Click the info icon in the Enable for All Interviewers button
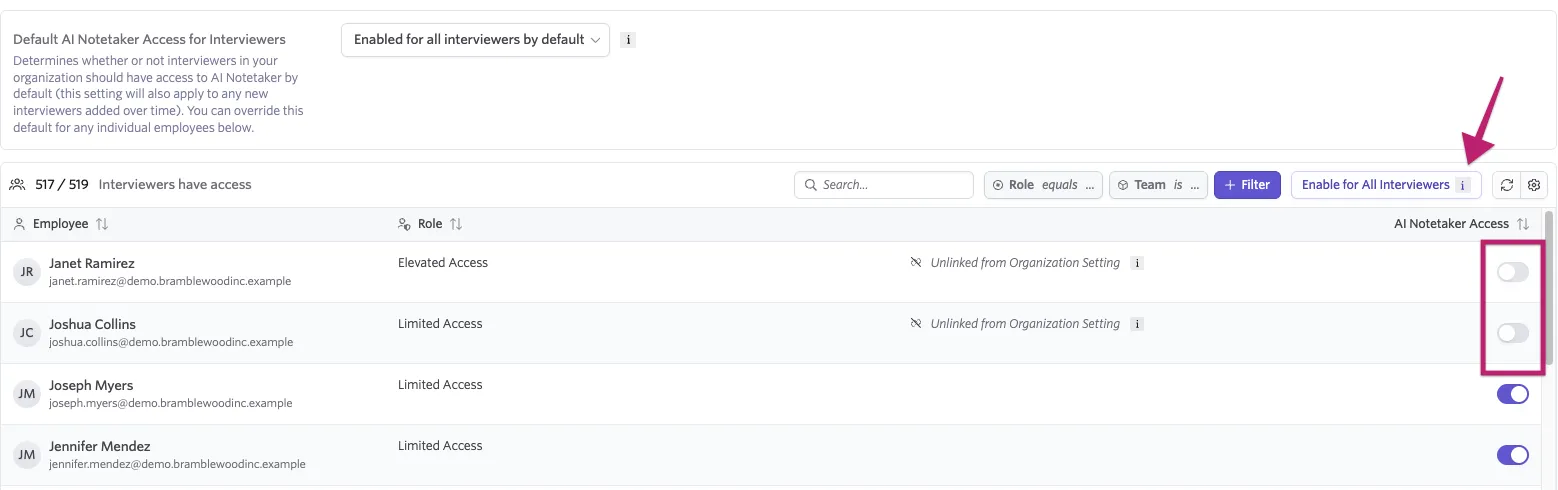The height and width of the screenshot is (490, 1558). click(1464, 185)
